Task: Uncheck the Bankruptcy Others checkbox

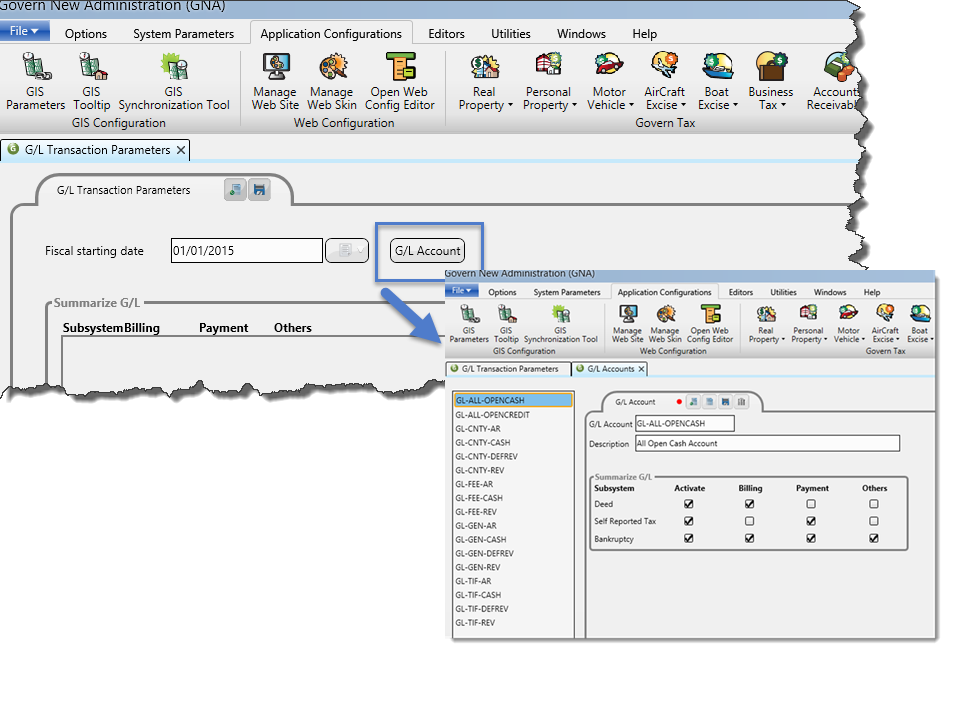Action: click(874, 538)
